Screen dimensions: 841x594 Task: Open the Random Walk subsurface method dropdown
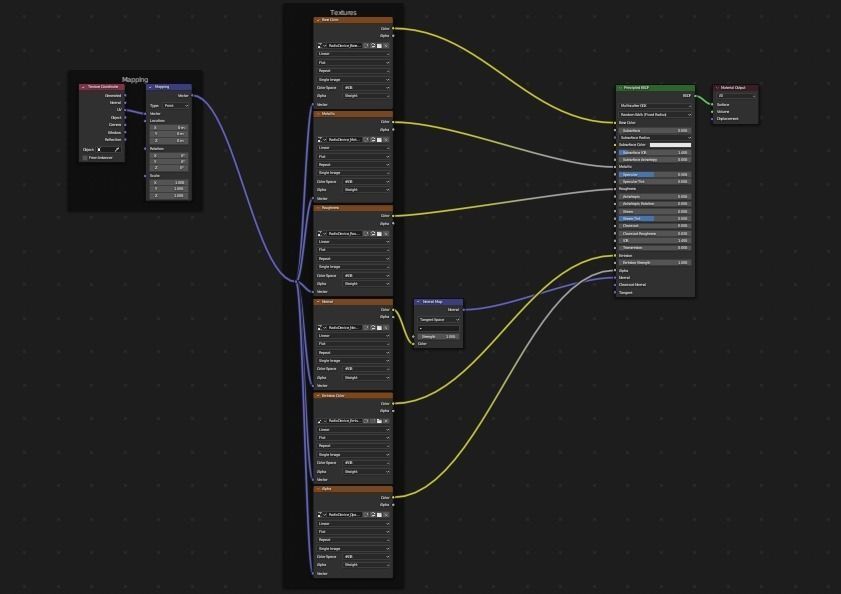pos(655,115)
